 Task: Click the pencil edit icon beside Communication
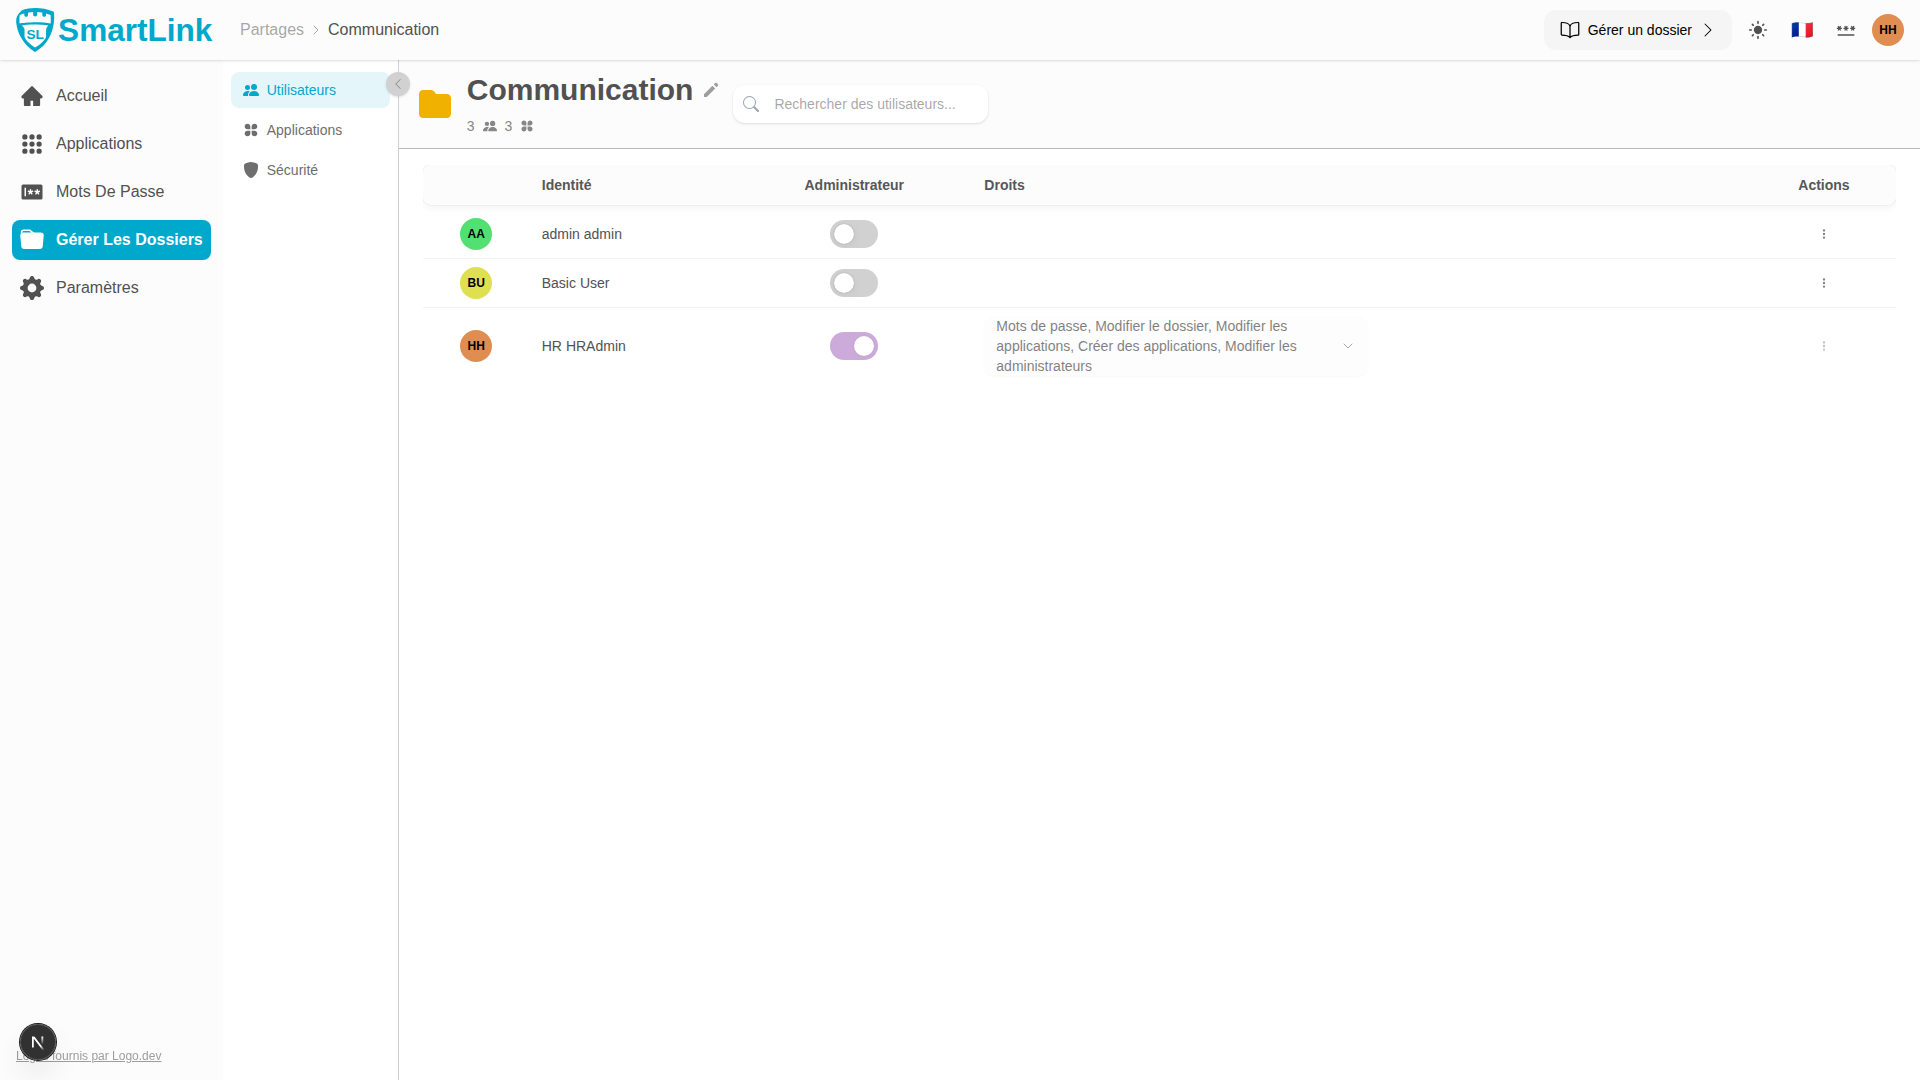711,90
